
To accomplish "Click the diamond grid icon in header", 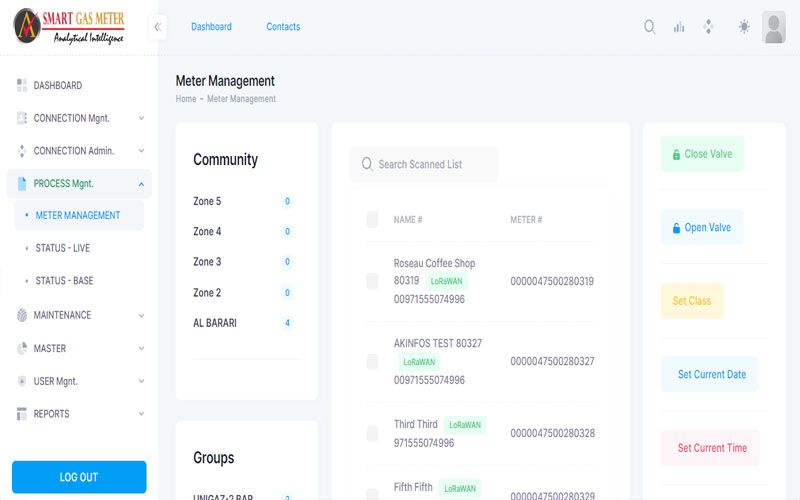I will (709, 27).
